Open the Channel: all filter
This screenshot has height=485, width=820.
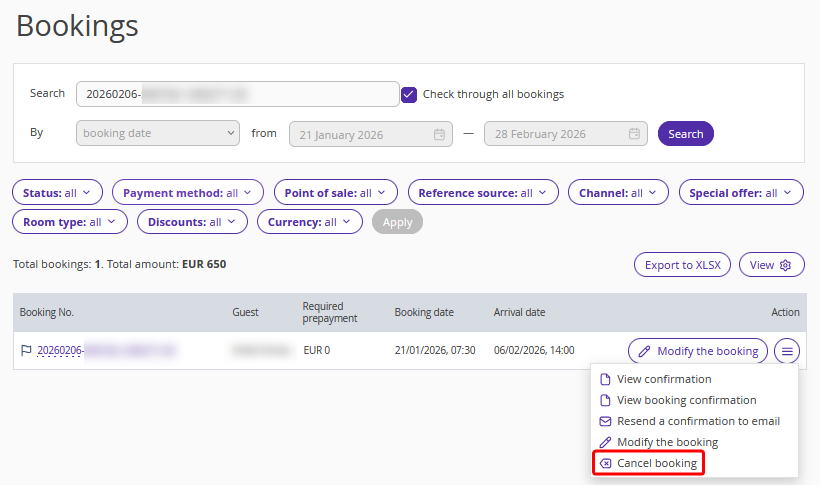(618, 193)
